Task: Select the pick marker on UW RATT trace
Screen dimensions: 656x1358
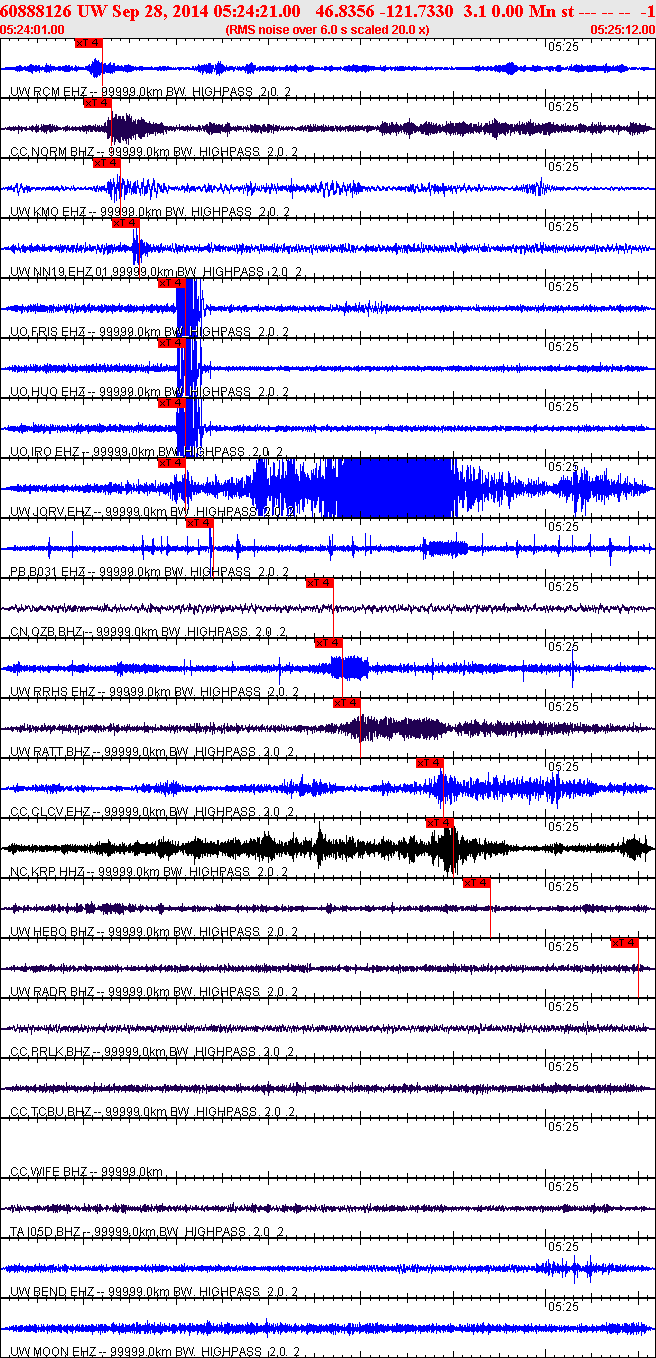Action: [347, 703]
